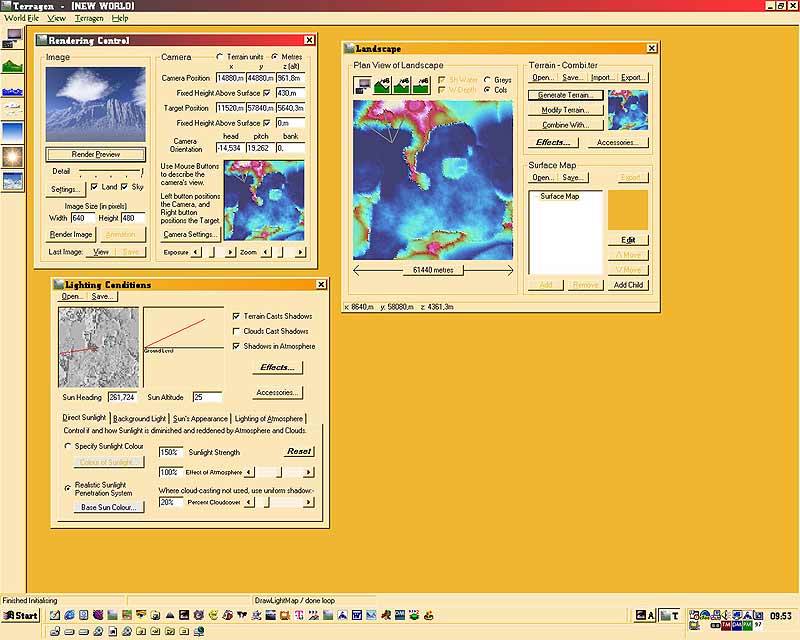Click the Camera Settings button

point(190,234)
